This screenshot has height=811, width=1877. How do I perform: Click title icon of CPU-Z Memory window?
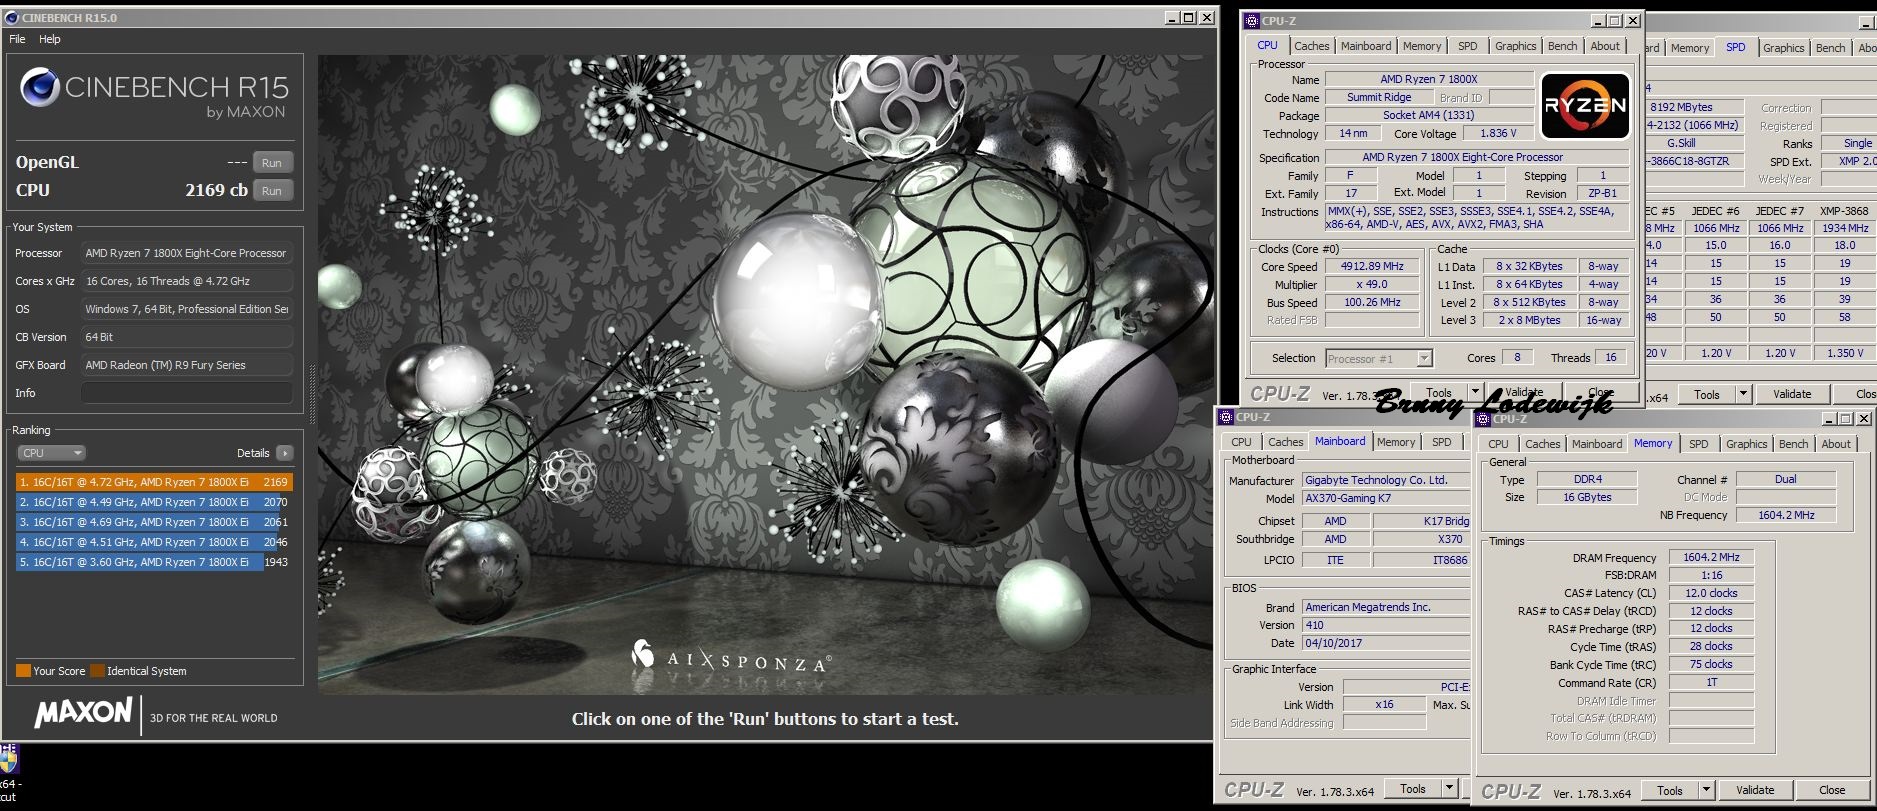click(x=1483, y=419)
